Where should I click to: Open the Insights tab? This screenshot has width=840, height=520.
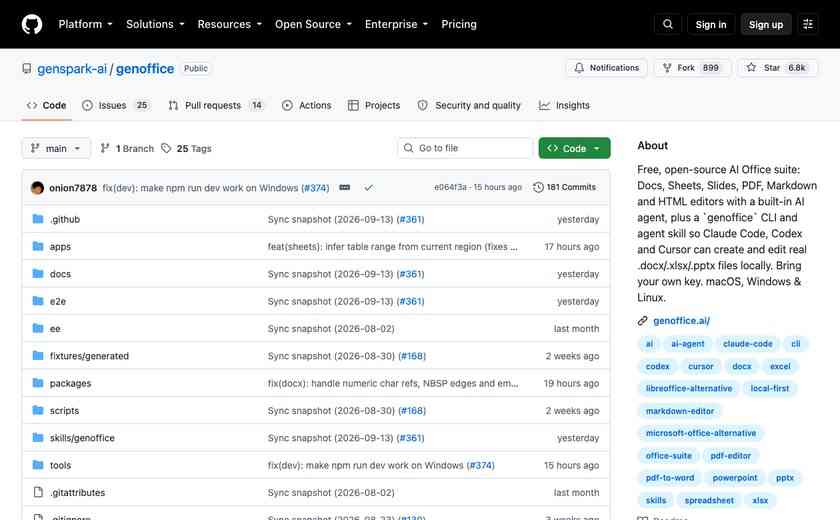click(x=564, y=105)
